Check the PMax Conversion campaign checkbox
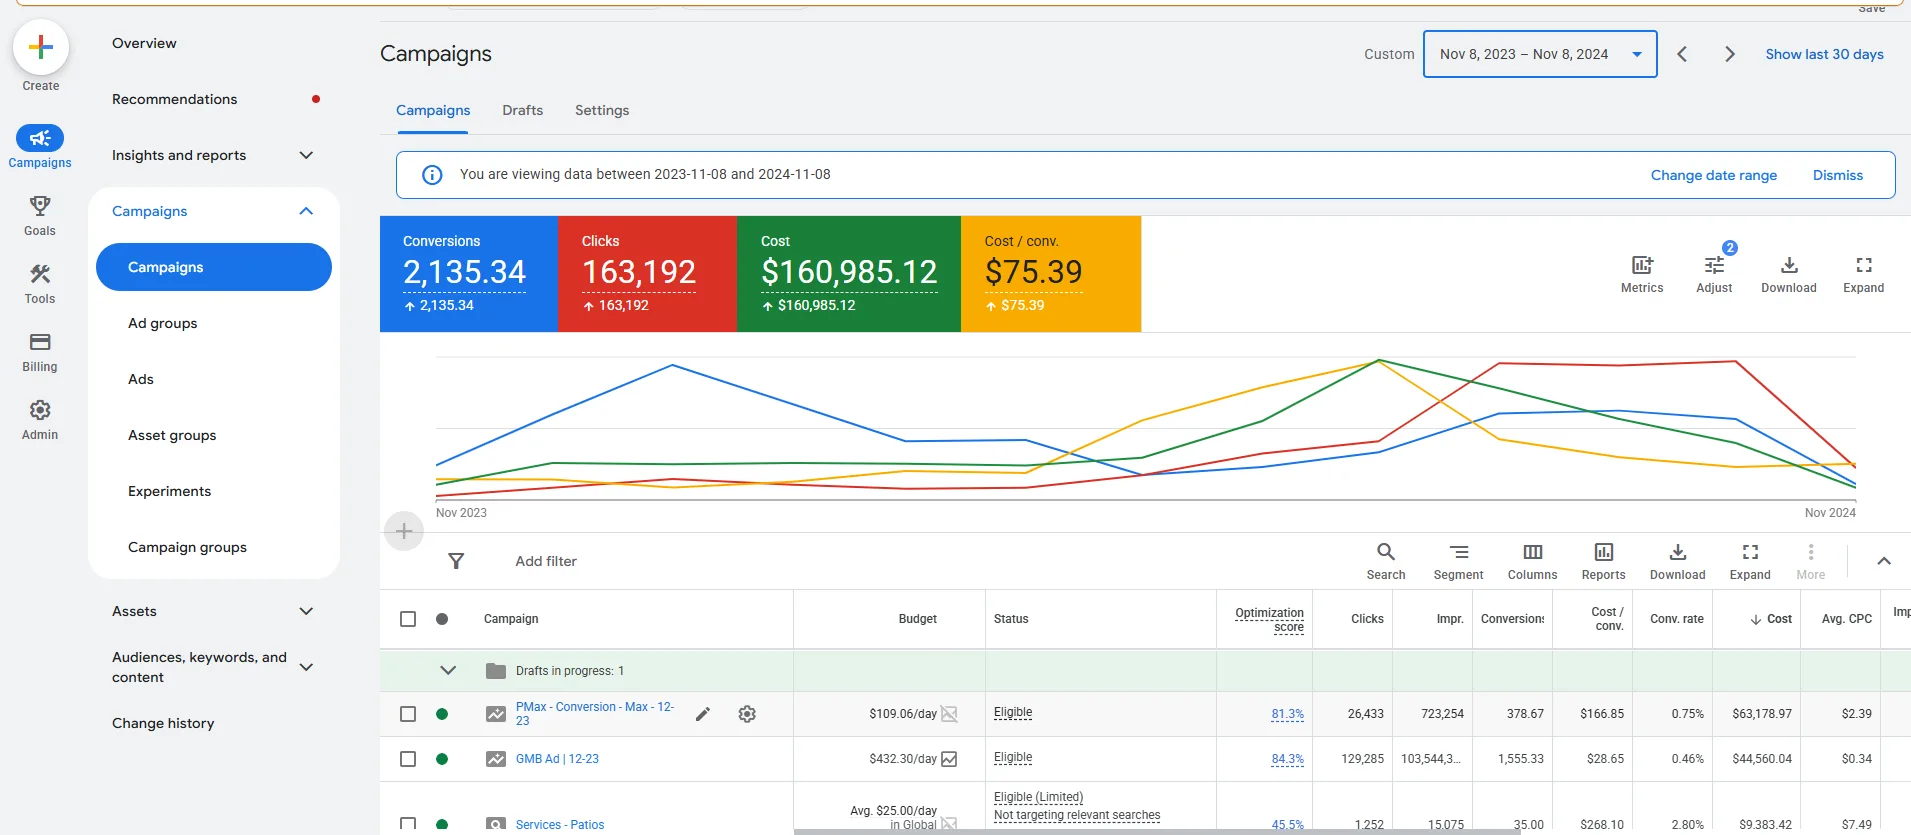This screenshot has width=1911, height=835. point(408,714)
